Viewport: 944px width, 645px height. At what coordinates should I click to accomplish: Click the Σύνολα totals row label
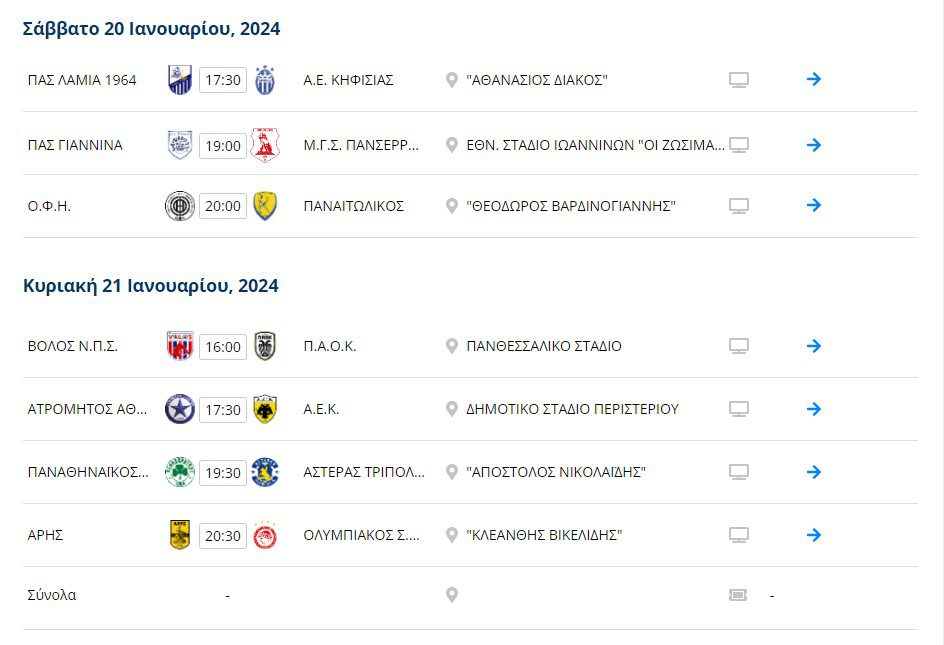[52, 595]
